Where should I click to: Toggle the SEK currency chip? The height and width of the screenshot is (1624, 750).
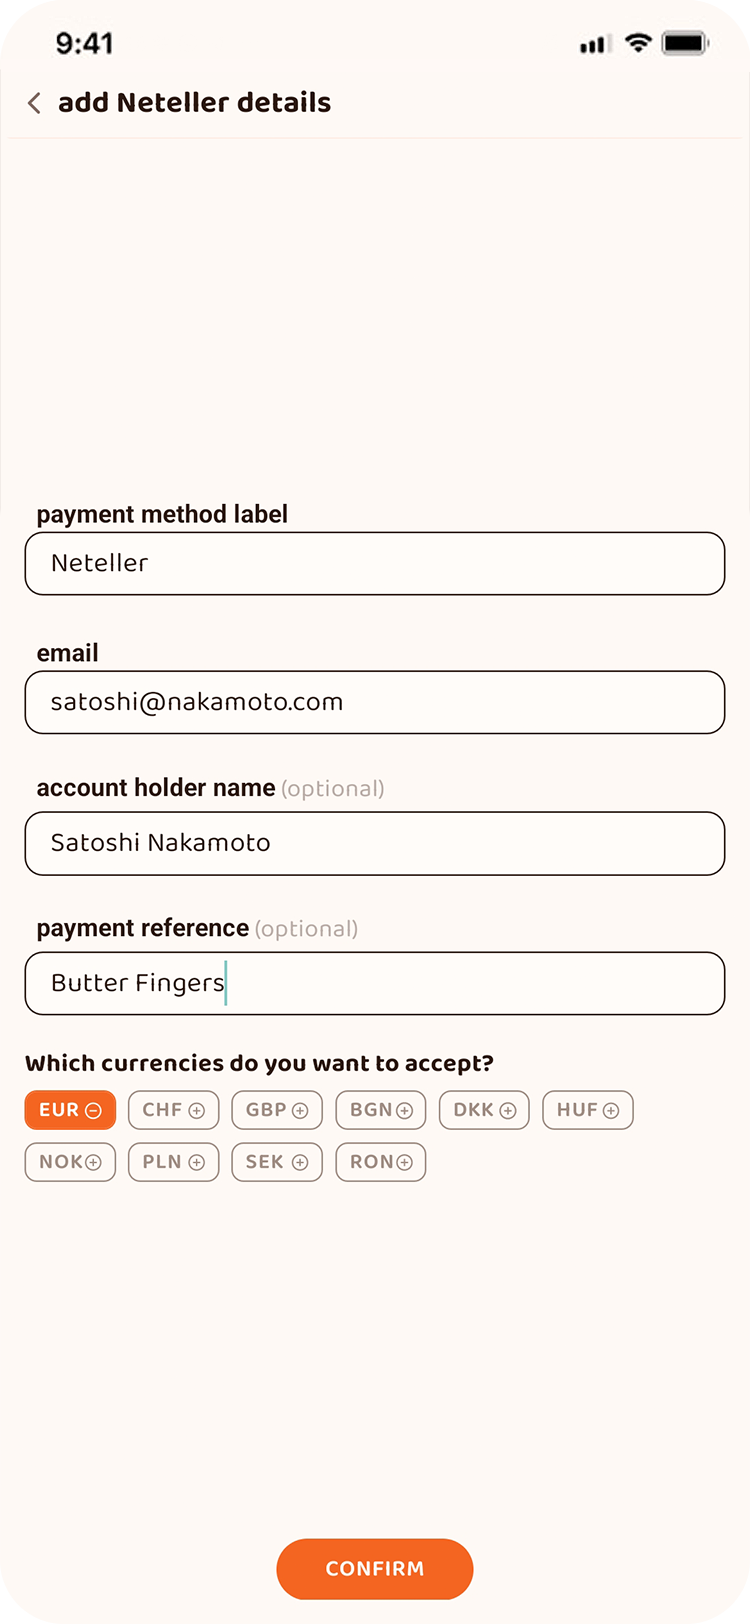tap(277, 1162)
